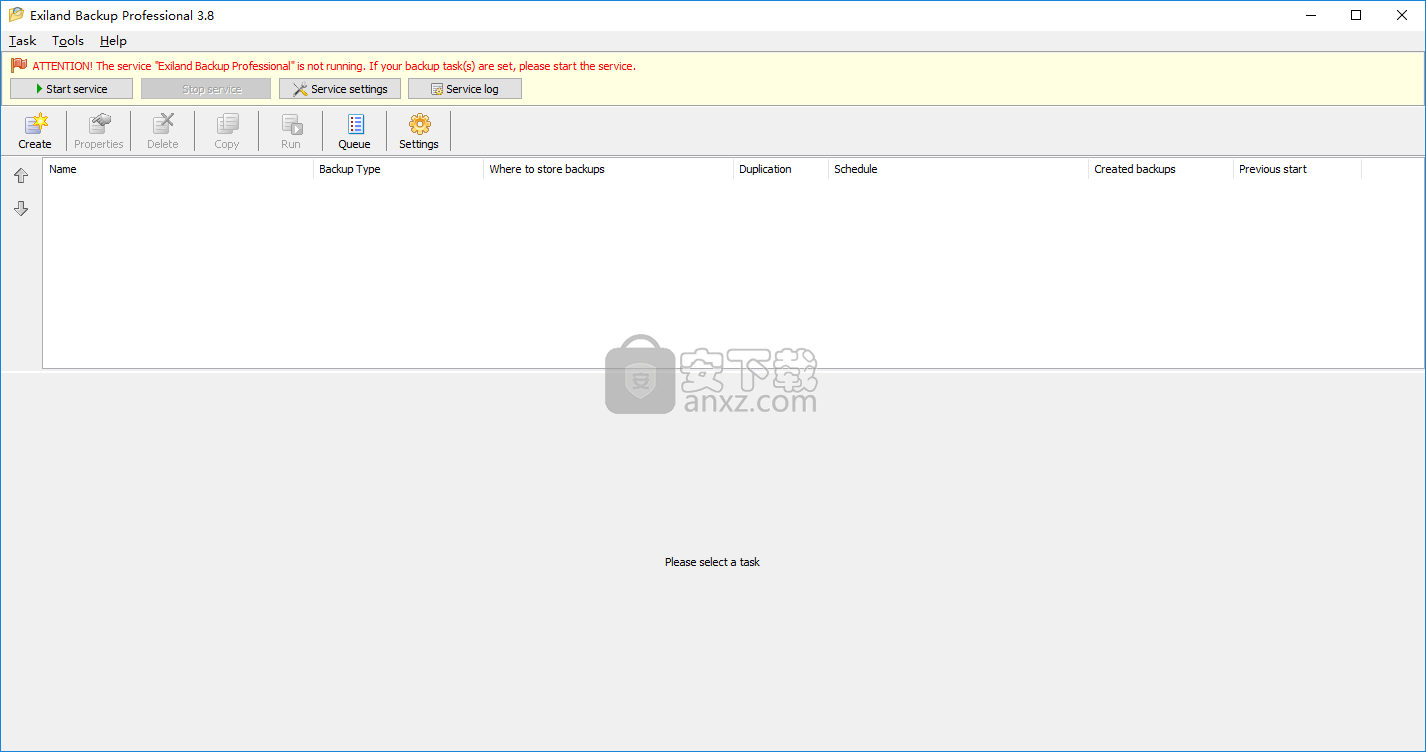Move task down with arrow
Screen dimensions: 1426x752
21,209
